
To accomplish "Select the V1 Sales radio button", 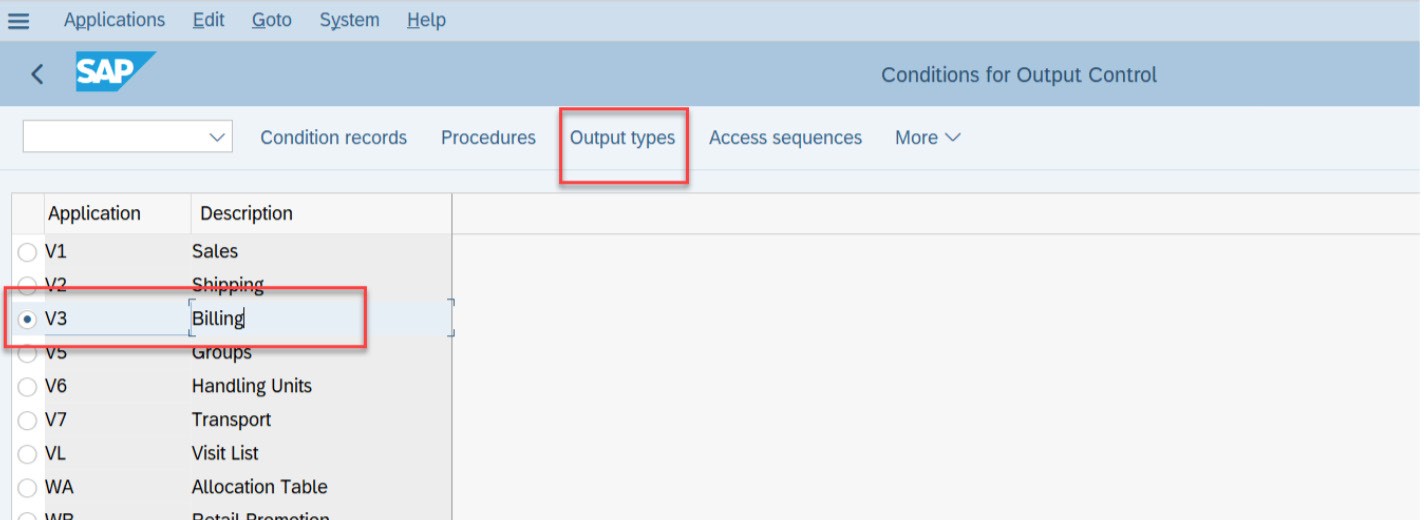I will [27, 253].
